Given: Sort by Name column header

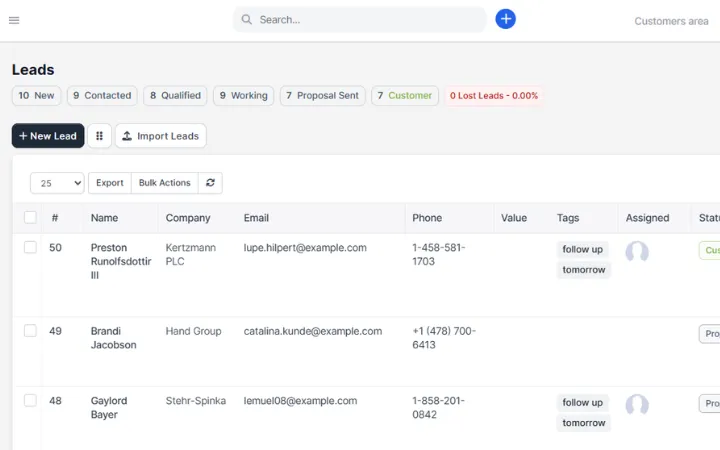Looking at the screenshot, I should coord(104,218).
